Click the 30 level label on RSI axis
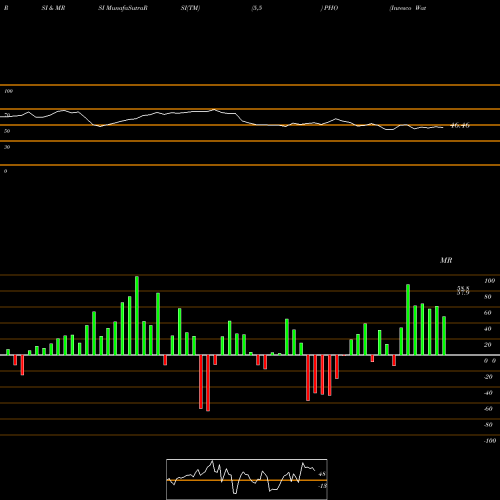 coord(7,147)
